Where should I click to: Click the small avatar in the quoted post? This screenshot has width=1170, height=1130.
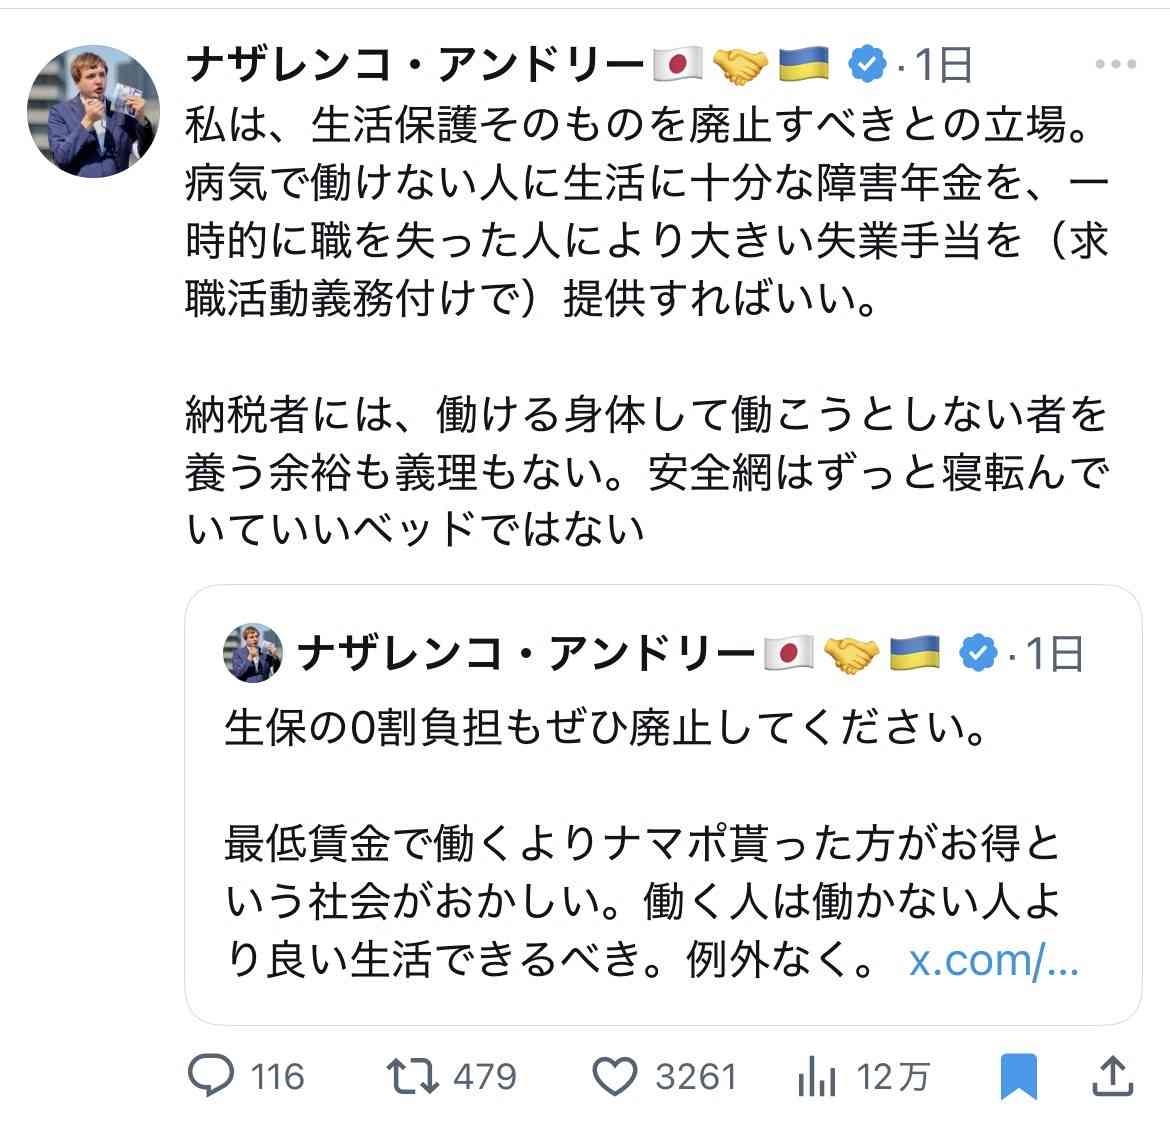click(x=252, y=653)
